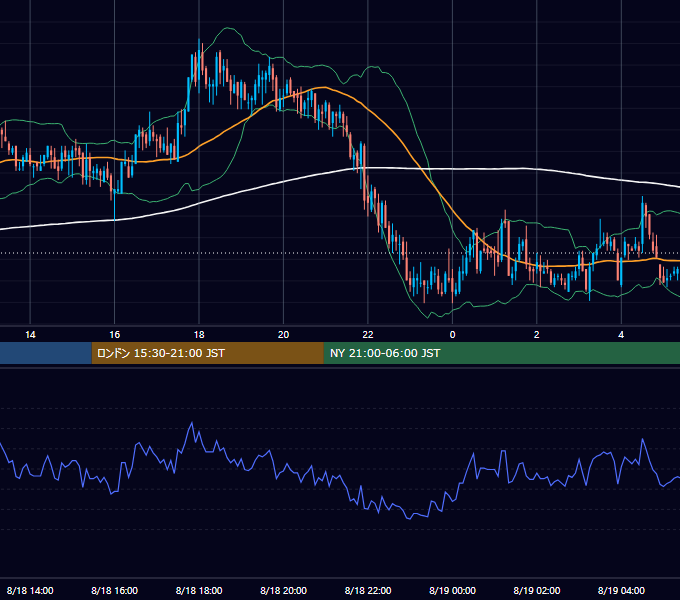
Task: Click the blue session bar before ロンドン
Action: (x=46, y=353)
